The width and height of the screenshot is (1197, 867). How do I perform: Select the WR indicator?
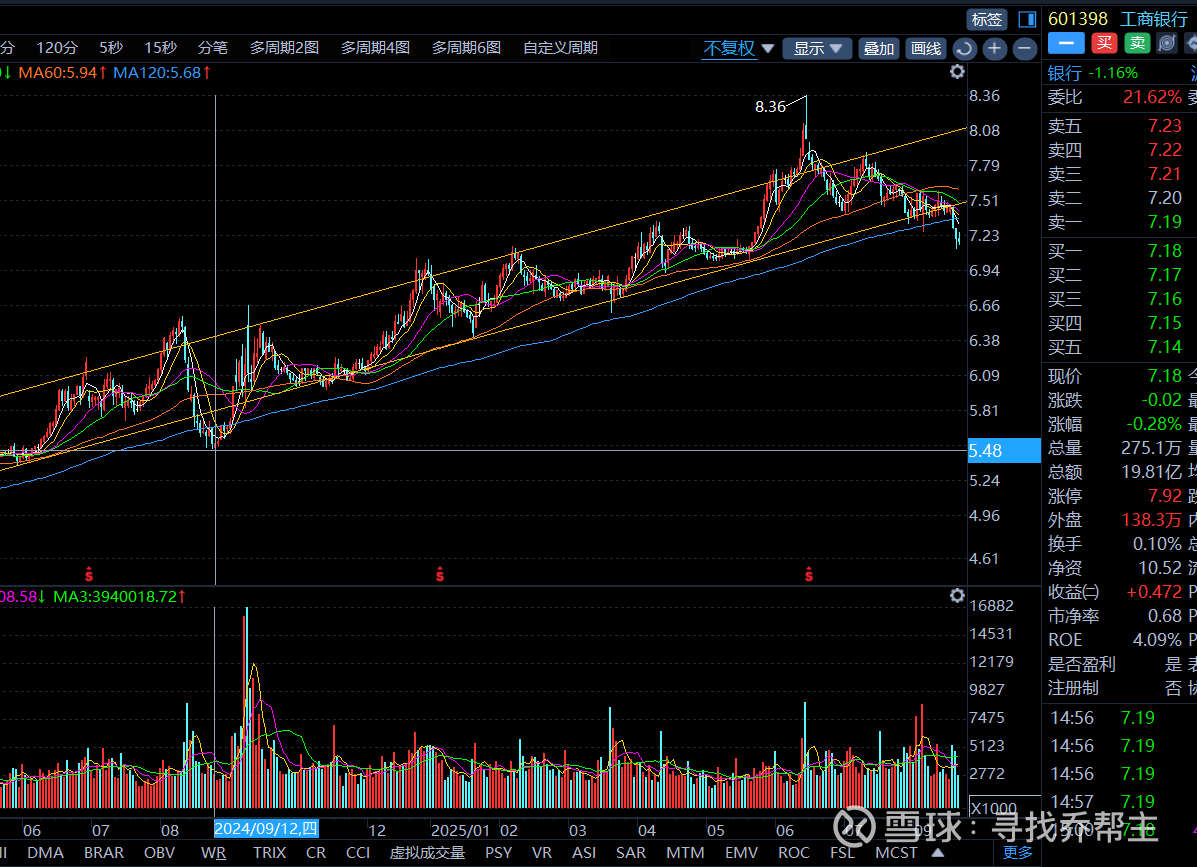[x=213, y=852]
